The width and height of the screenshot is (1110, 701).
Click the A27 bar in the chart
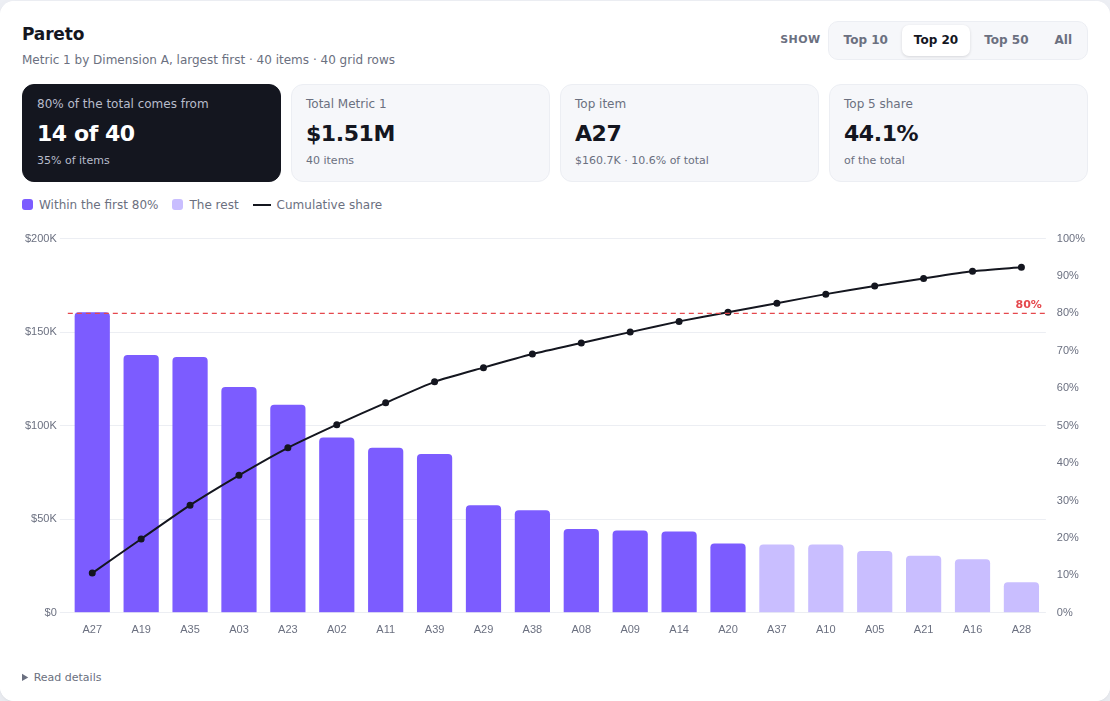[x=92, y=462]
